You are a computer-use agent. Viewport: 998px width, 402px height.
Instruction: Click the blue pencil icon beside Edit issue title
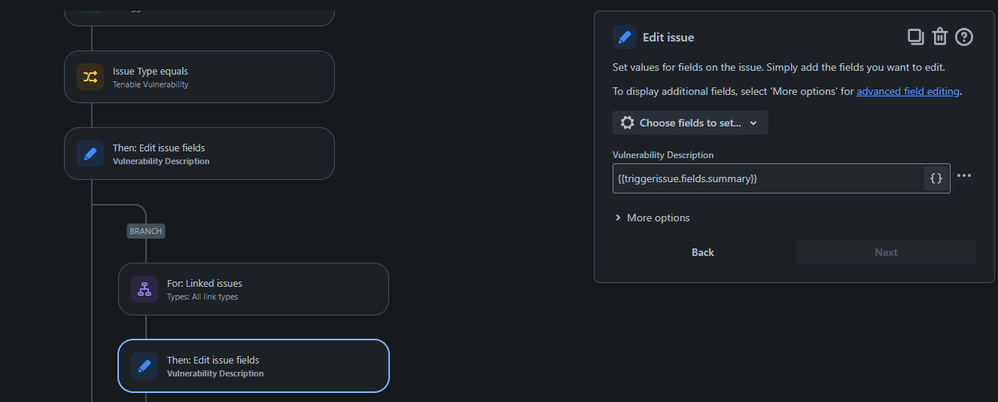pyautogui.click(x=624, y=38)
